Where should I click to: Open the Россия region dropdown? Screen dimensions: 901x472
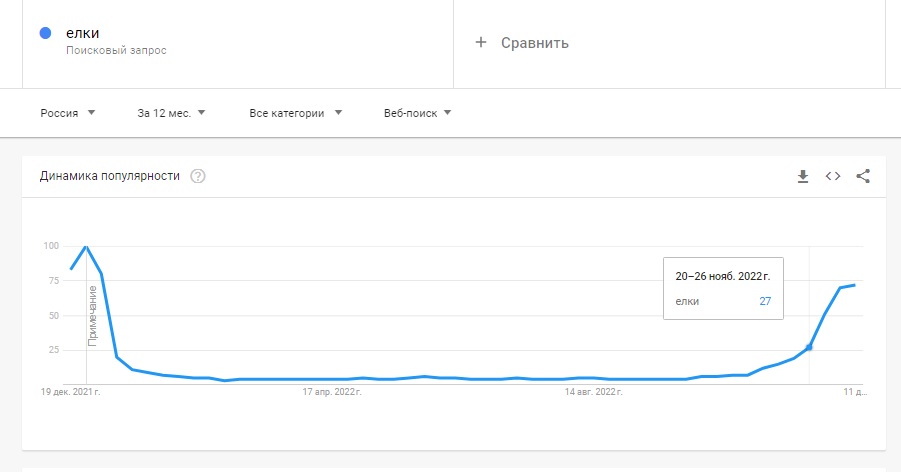click(x=68, y=113)
